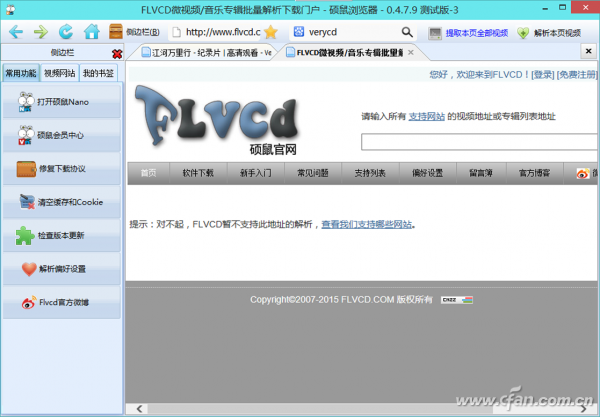
Task: Open 软件下载 in the site navigation
Action: pos(198,173)
